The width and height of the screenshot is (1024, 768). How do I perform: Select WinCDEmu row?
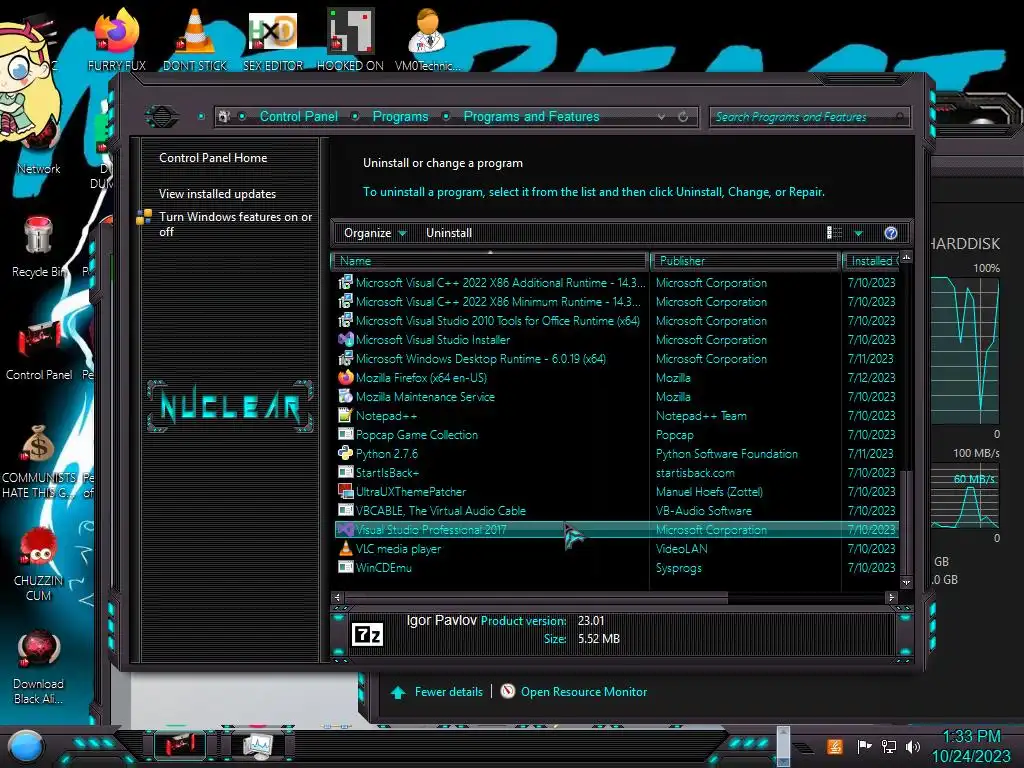coord(616,568)
